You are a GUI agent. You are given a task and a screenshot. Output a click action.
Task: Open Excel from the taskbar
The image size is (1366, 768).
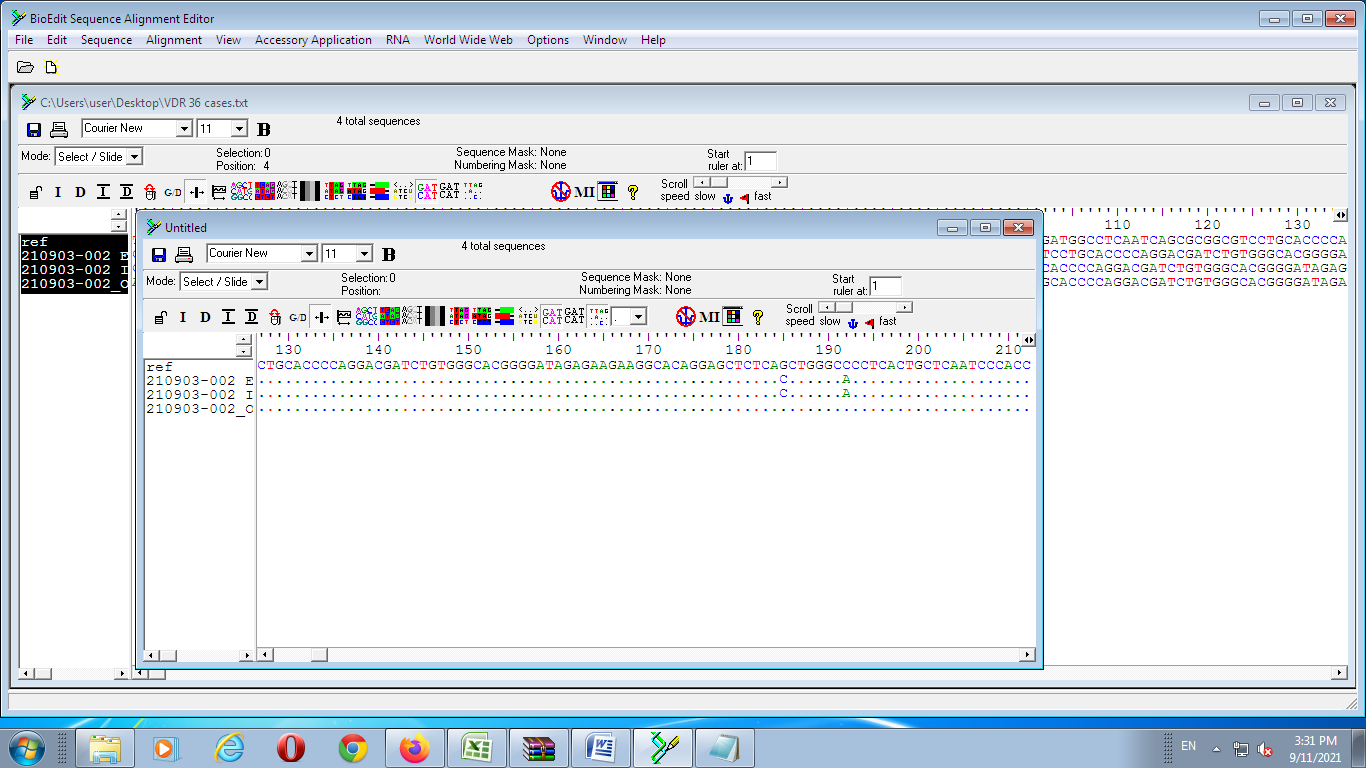click(x=475, y=748)
